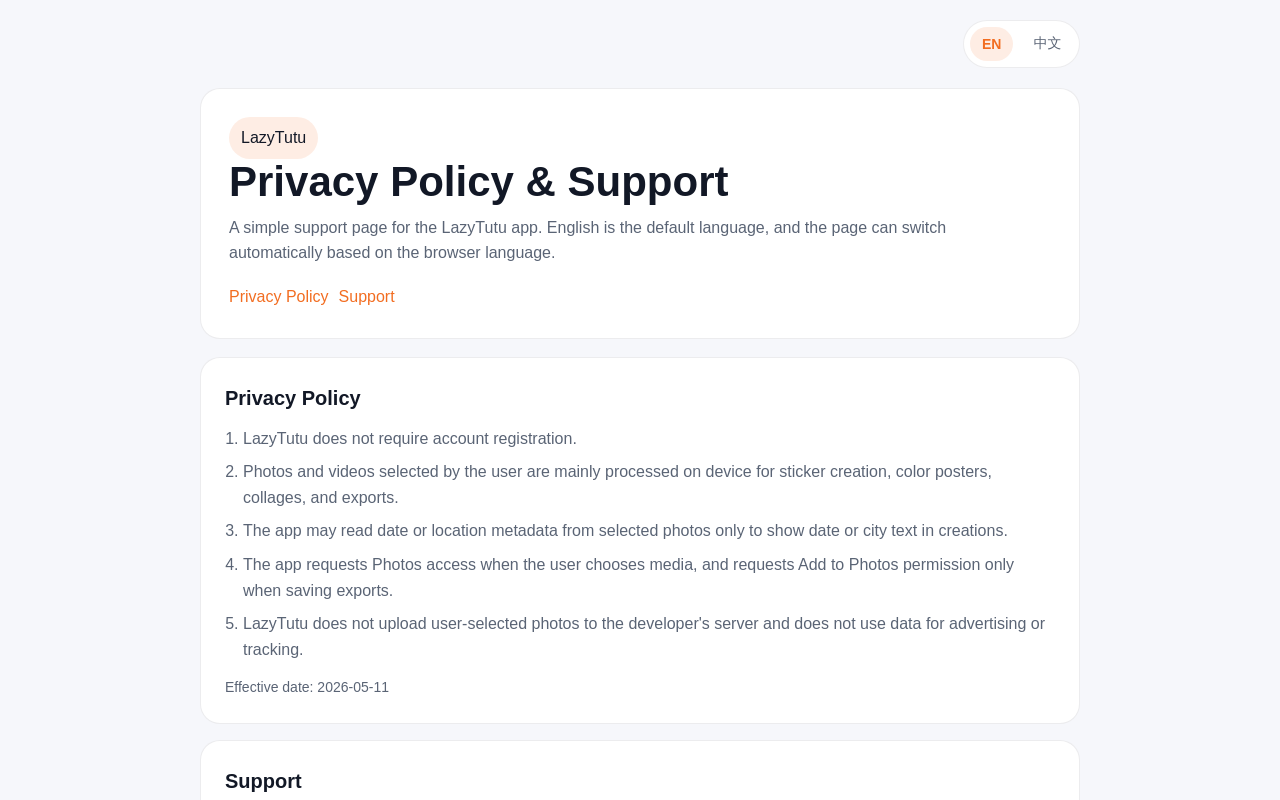This screenshot has width=1280, height=800.
Task: Click list number '3.' in Privacy Policy
Action: pos(231,531)
